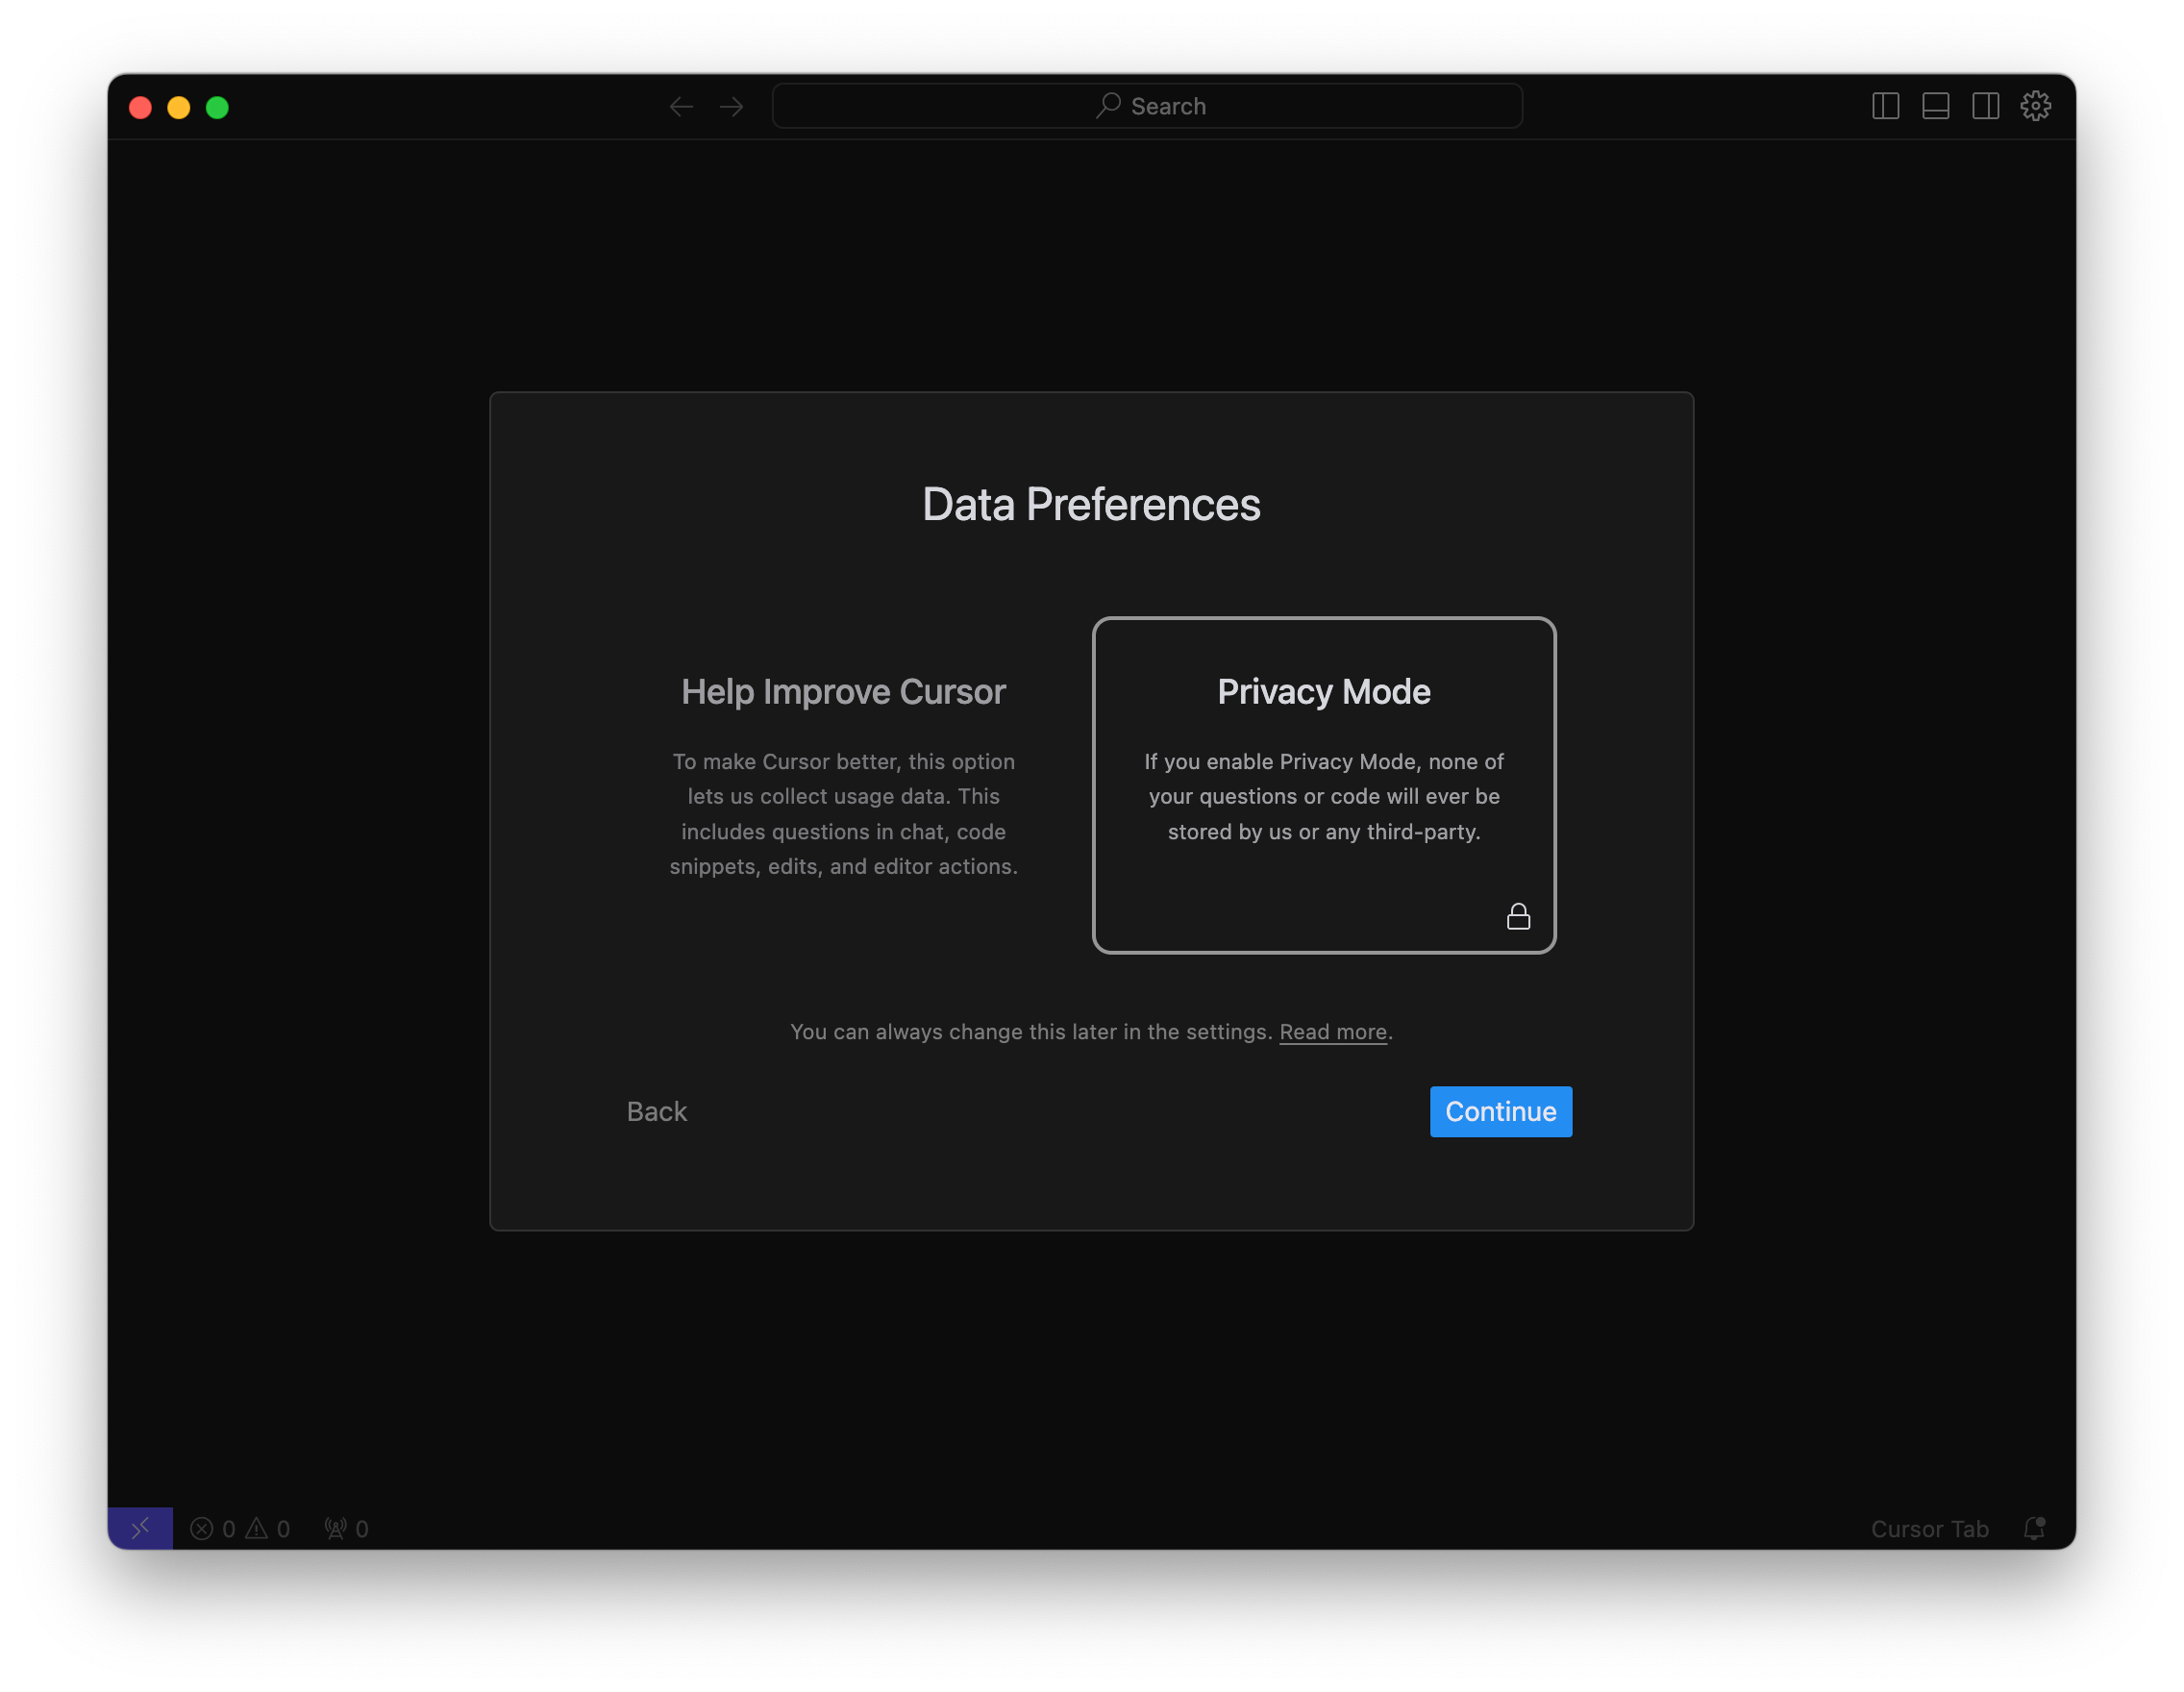Open the remote window status icon
The image size is (2184, 1692).
tap(140, 1528)
